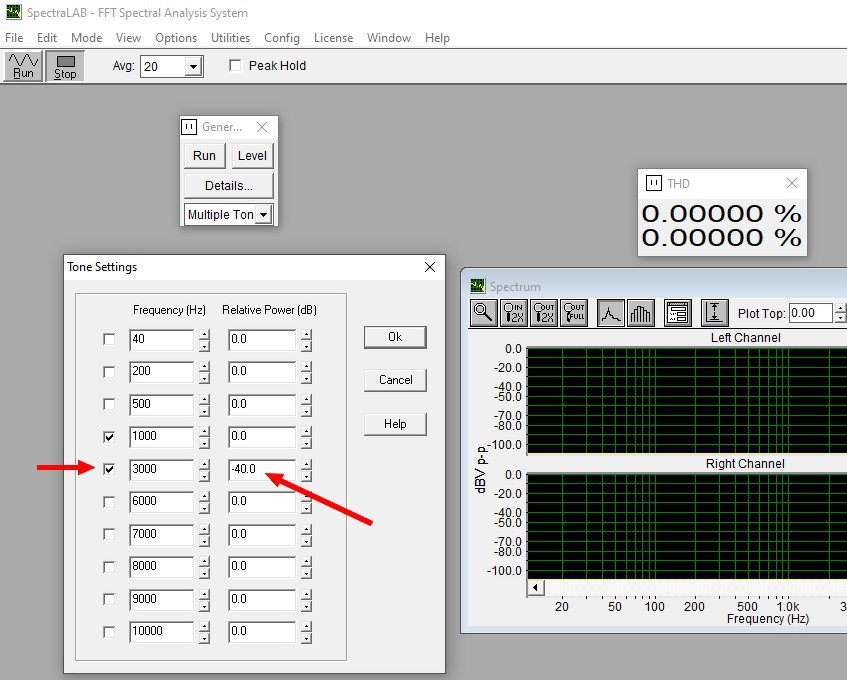Enable the 7000 Hz tone checkbox

(109, 534)
